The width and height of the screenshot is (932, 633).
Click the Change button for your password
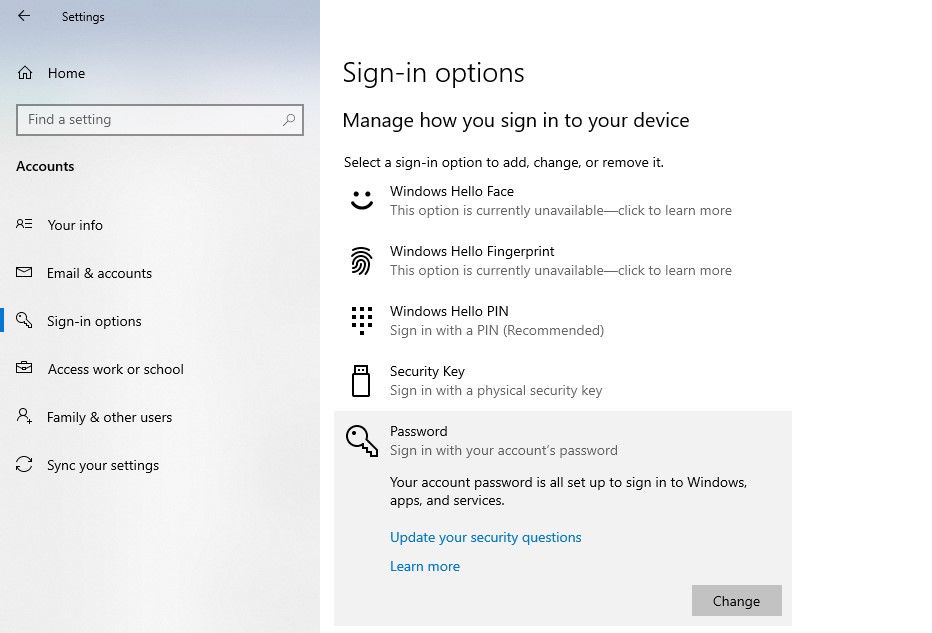coord(736,601)
